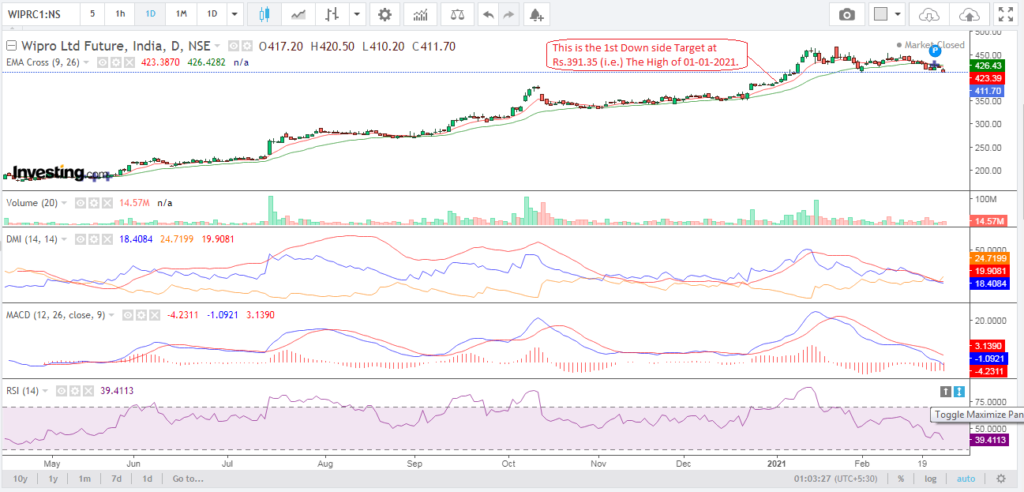Enter fullscreen mode for the chart

1004,14
